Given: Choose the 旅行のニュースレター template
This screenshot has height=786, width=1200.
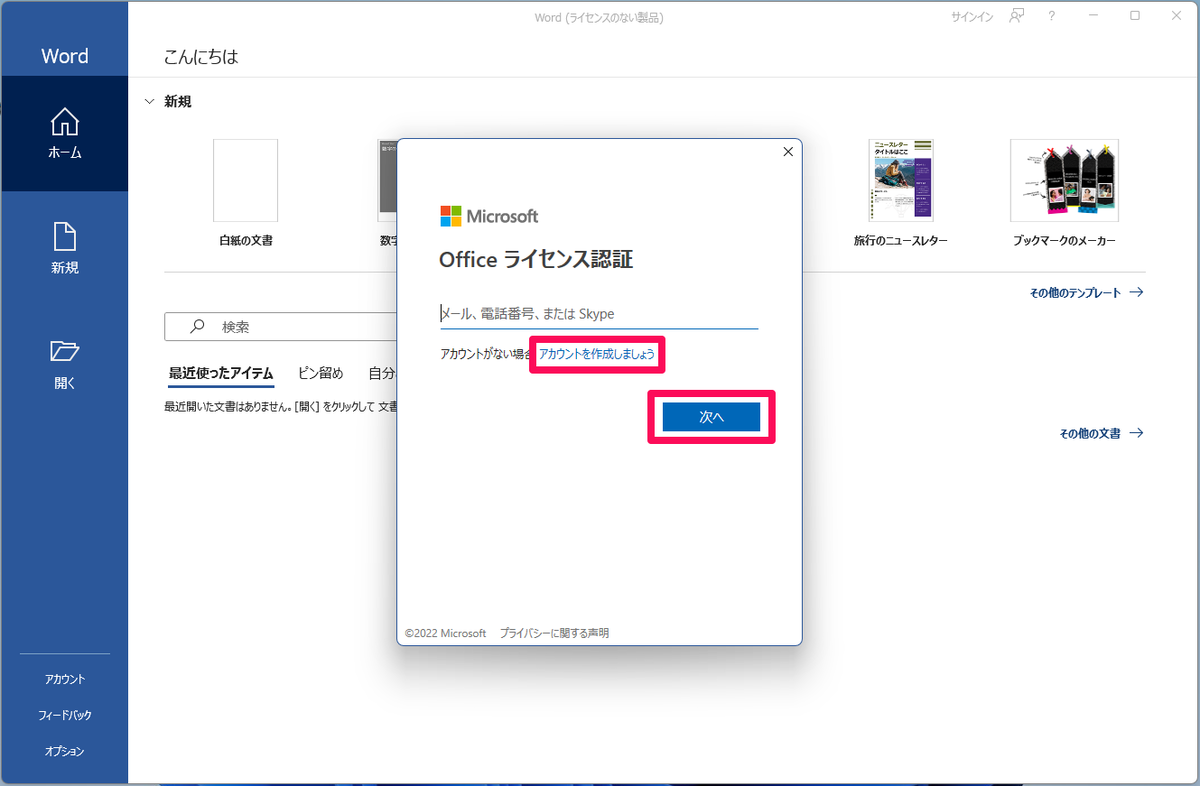Looking at the screenshot, I should point(900,192).
